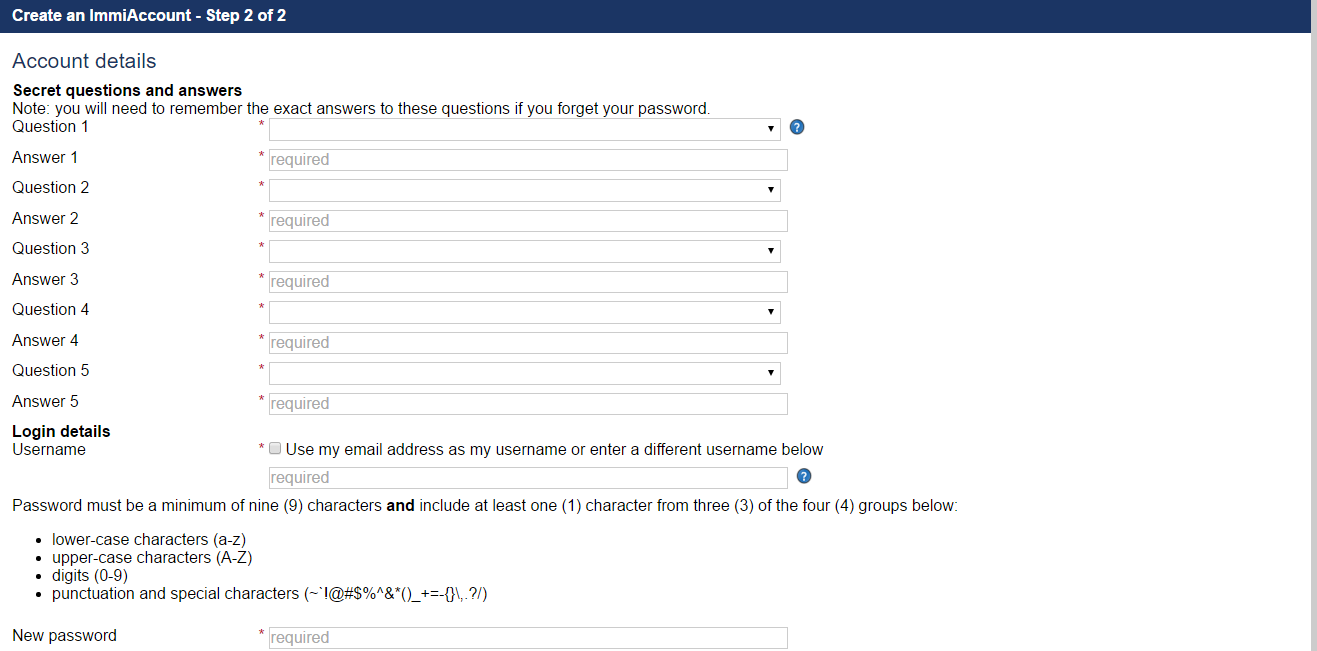
Task: Open the help tooltip beside Question 1
Action: coord(796,127)
